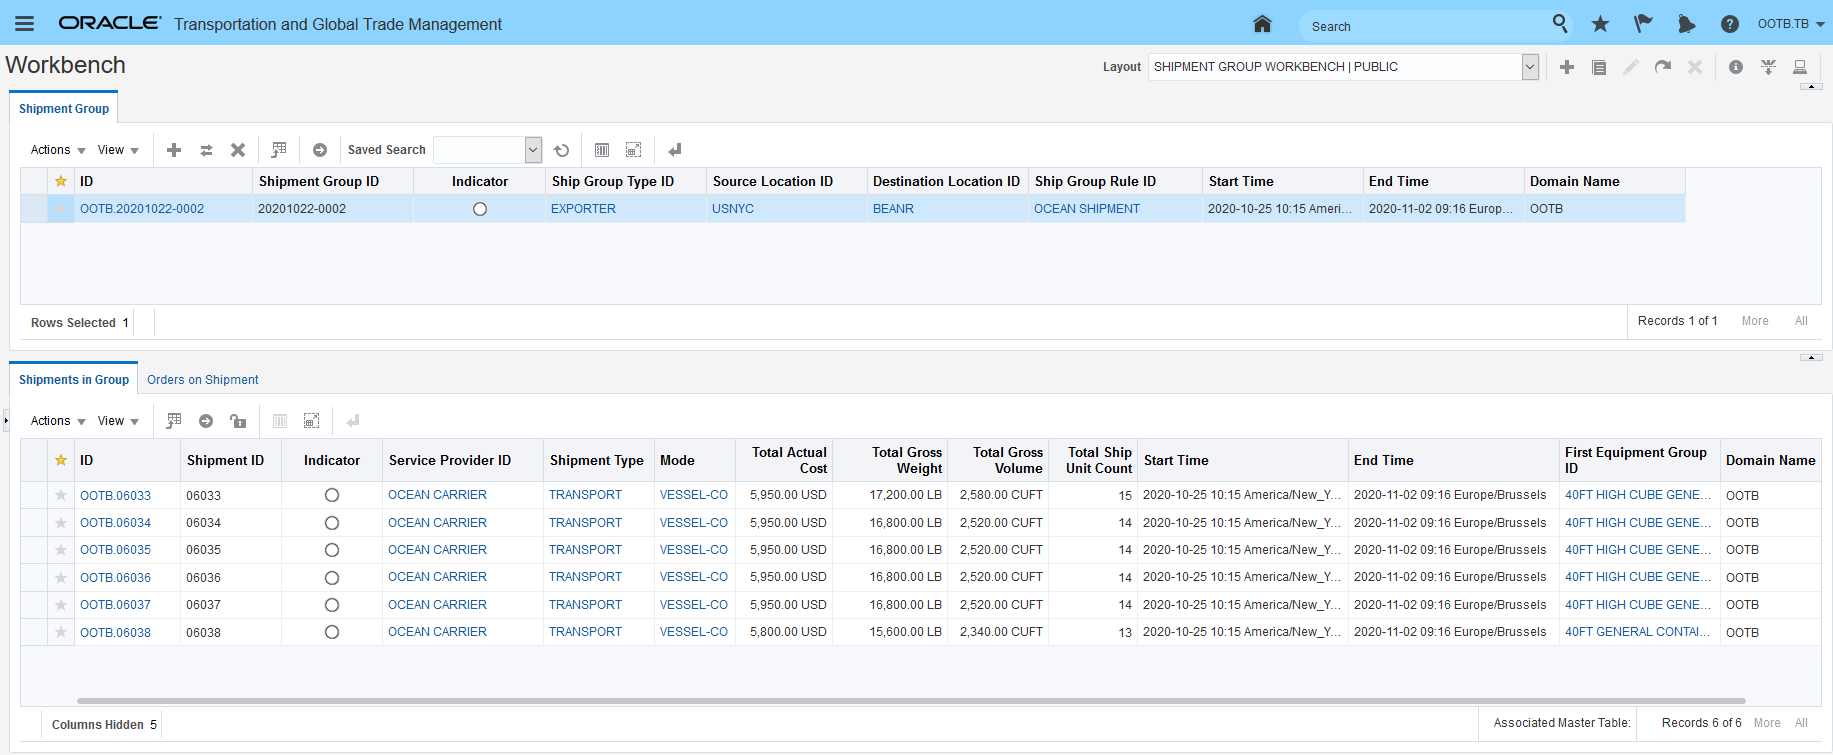Open the Help question mark icon
Image resolution: width=1833 pixels, height=755 pixels.
pyautogui.click(x=1729, y=24)
